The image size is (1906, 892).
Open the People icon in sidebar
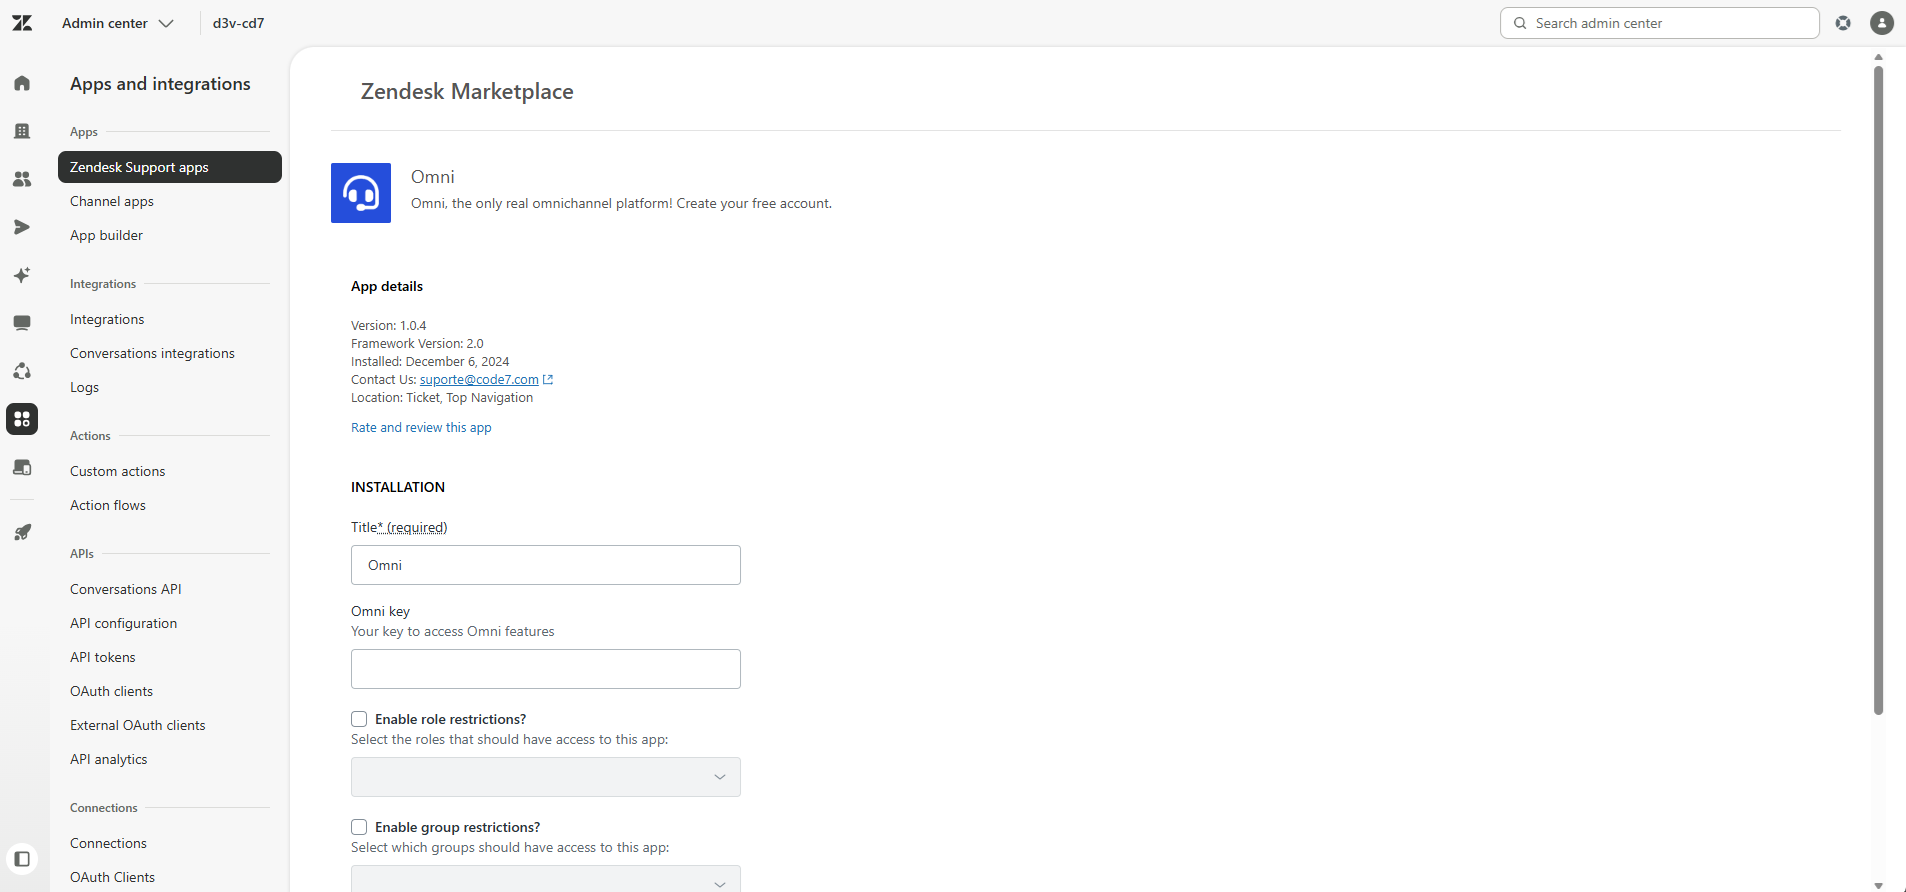(x=22, y=179)
